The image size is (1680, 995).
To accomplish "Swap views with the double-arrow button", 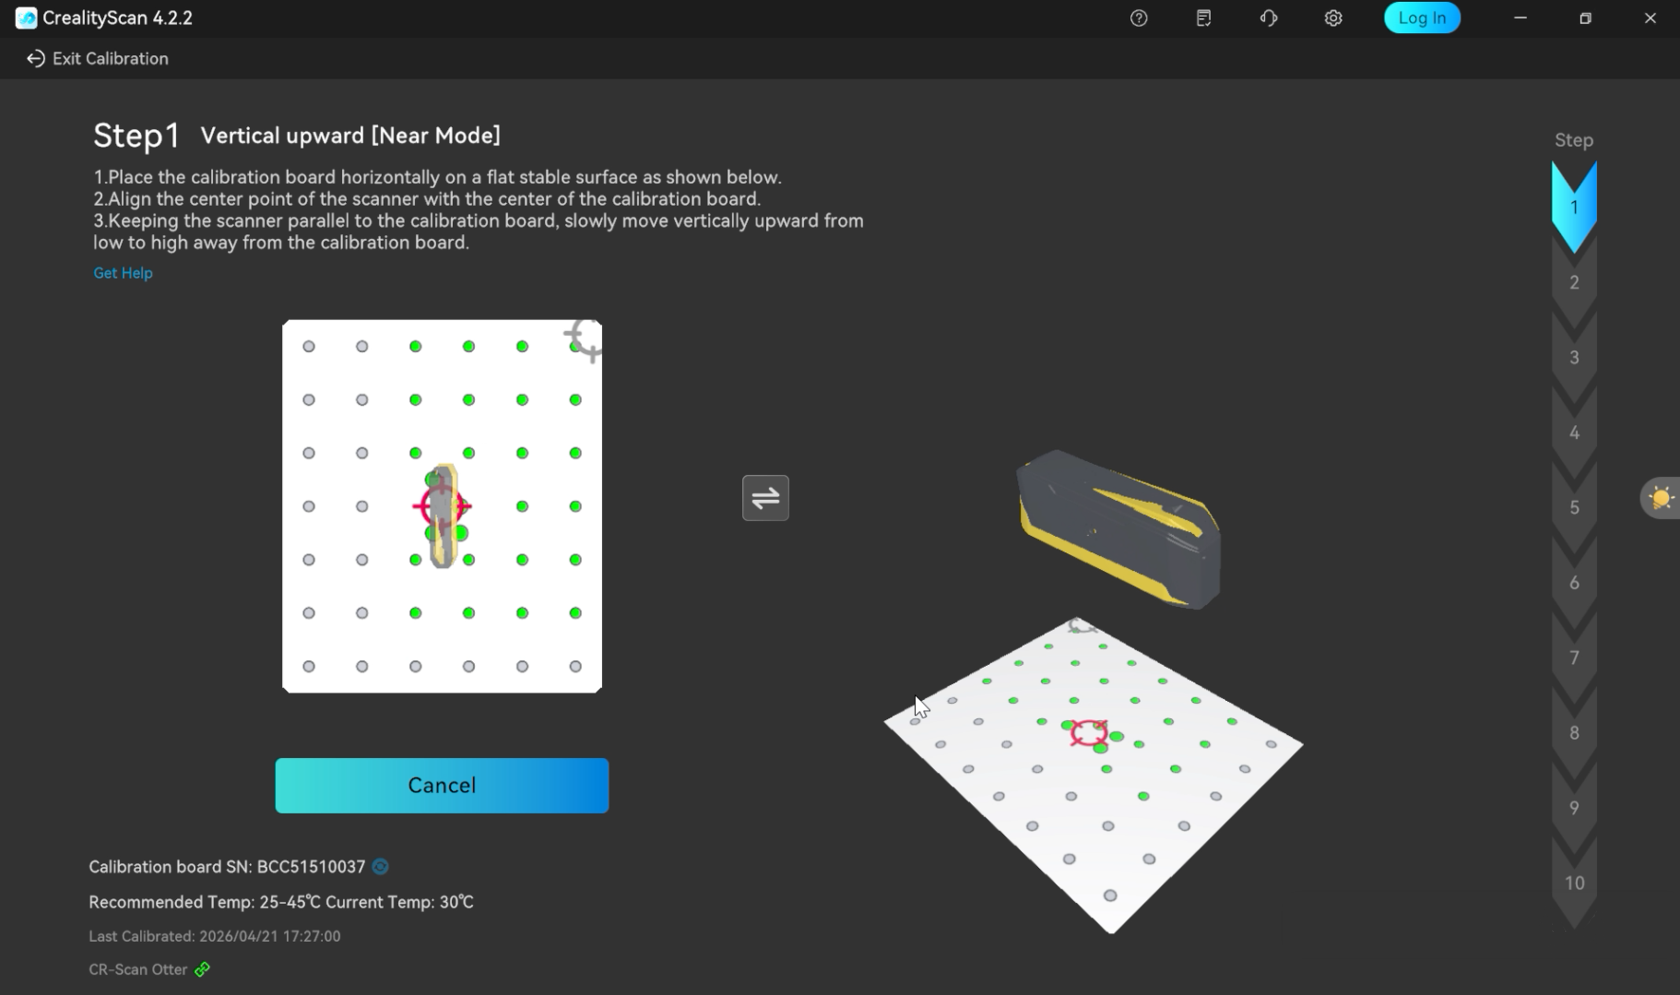I will pos(765,498).
